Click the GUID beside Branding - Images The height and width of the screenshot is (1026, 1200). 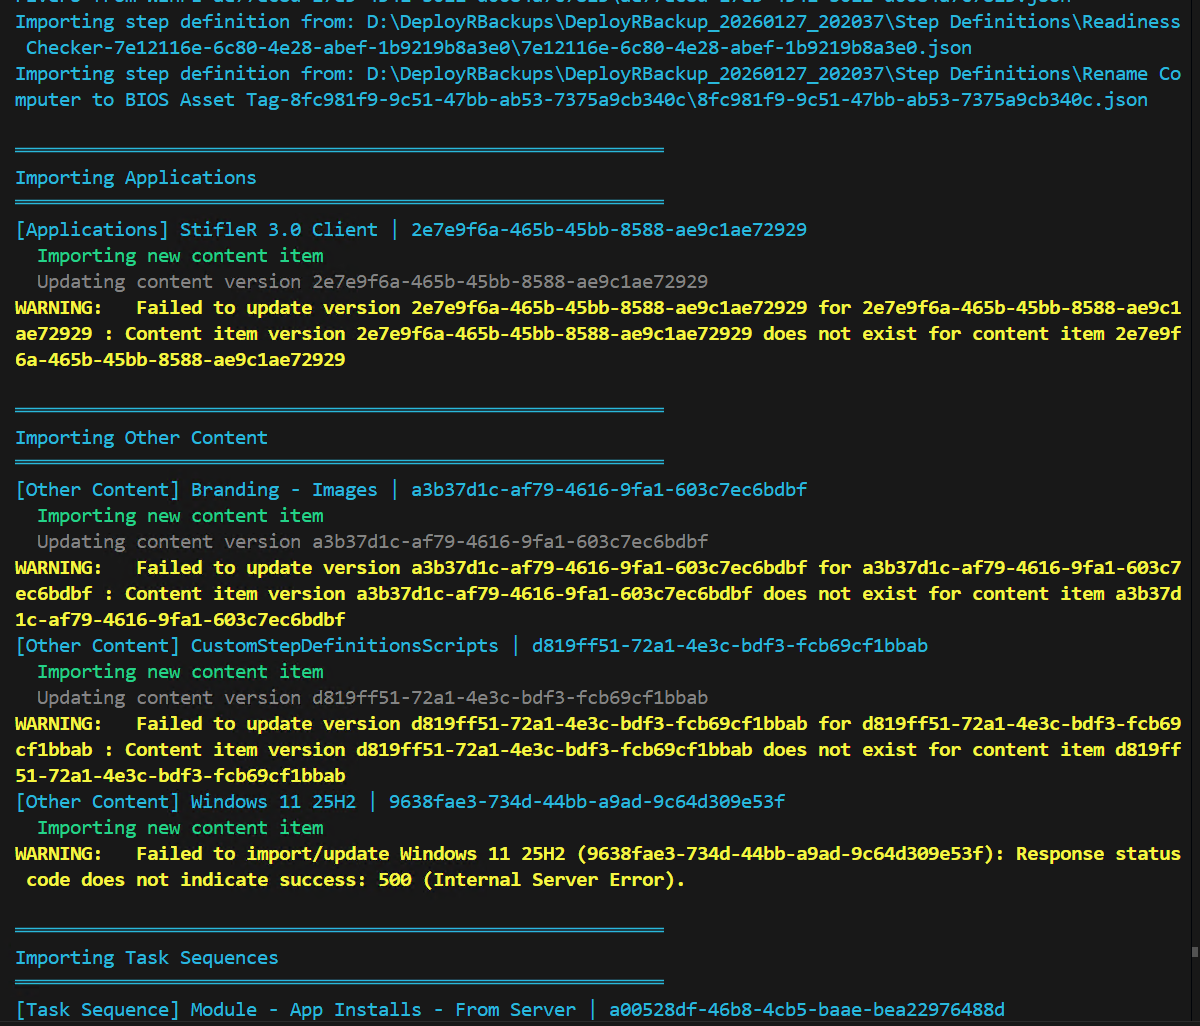(x=608, y=490)
